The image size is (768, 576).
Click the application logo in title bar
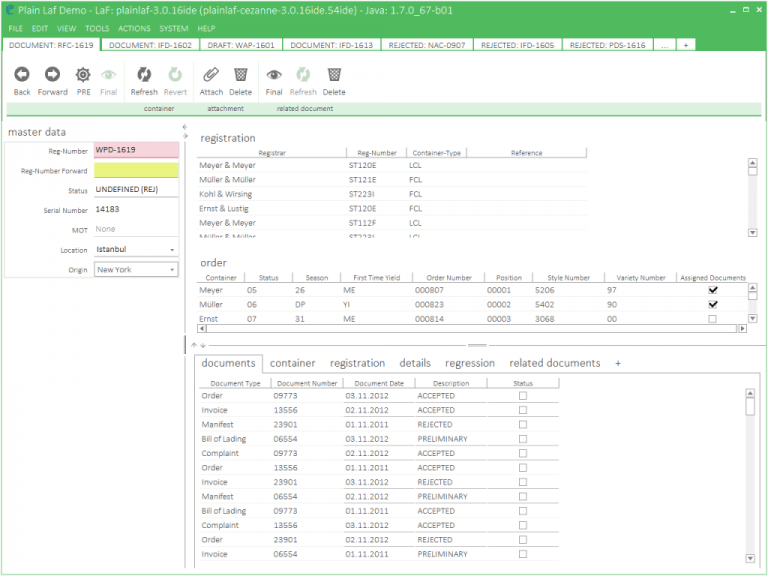point(9,10)
